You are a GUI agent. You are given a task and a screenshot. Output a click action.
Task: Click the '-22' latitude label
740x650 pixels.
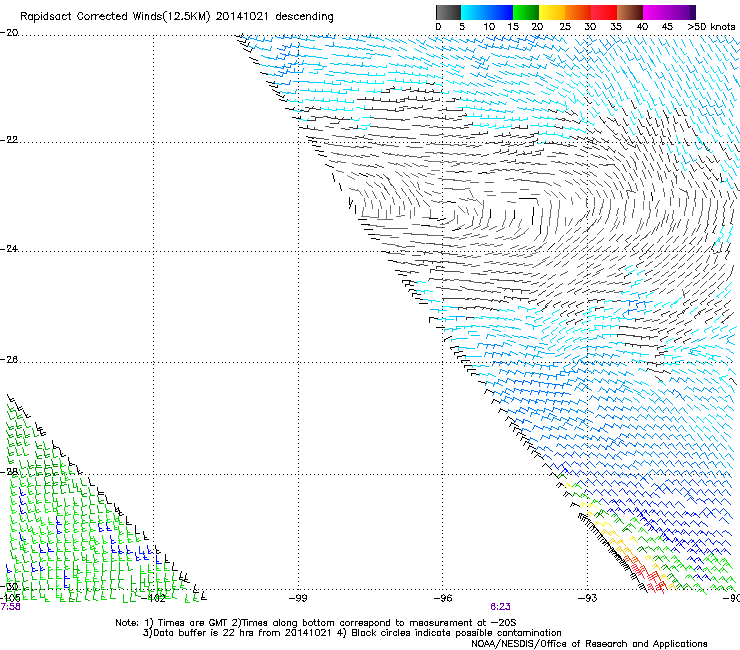click(9, 140)
